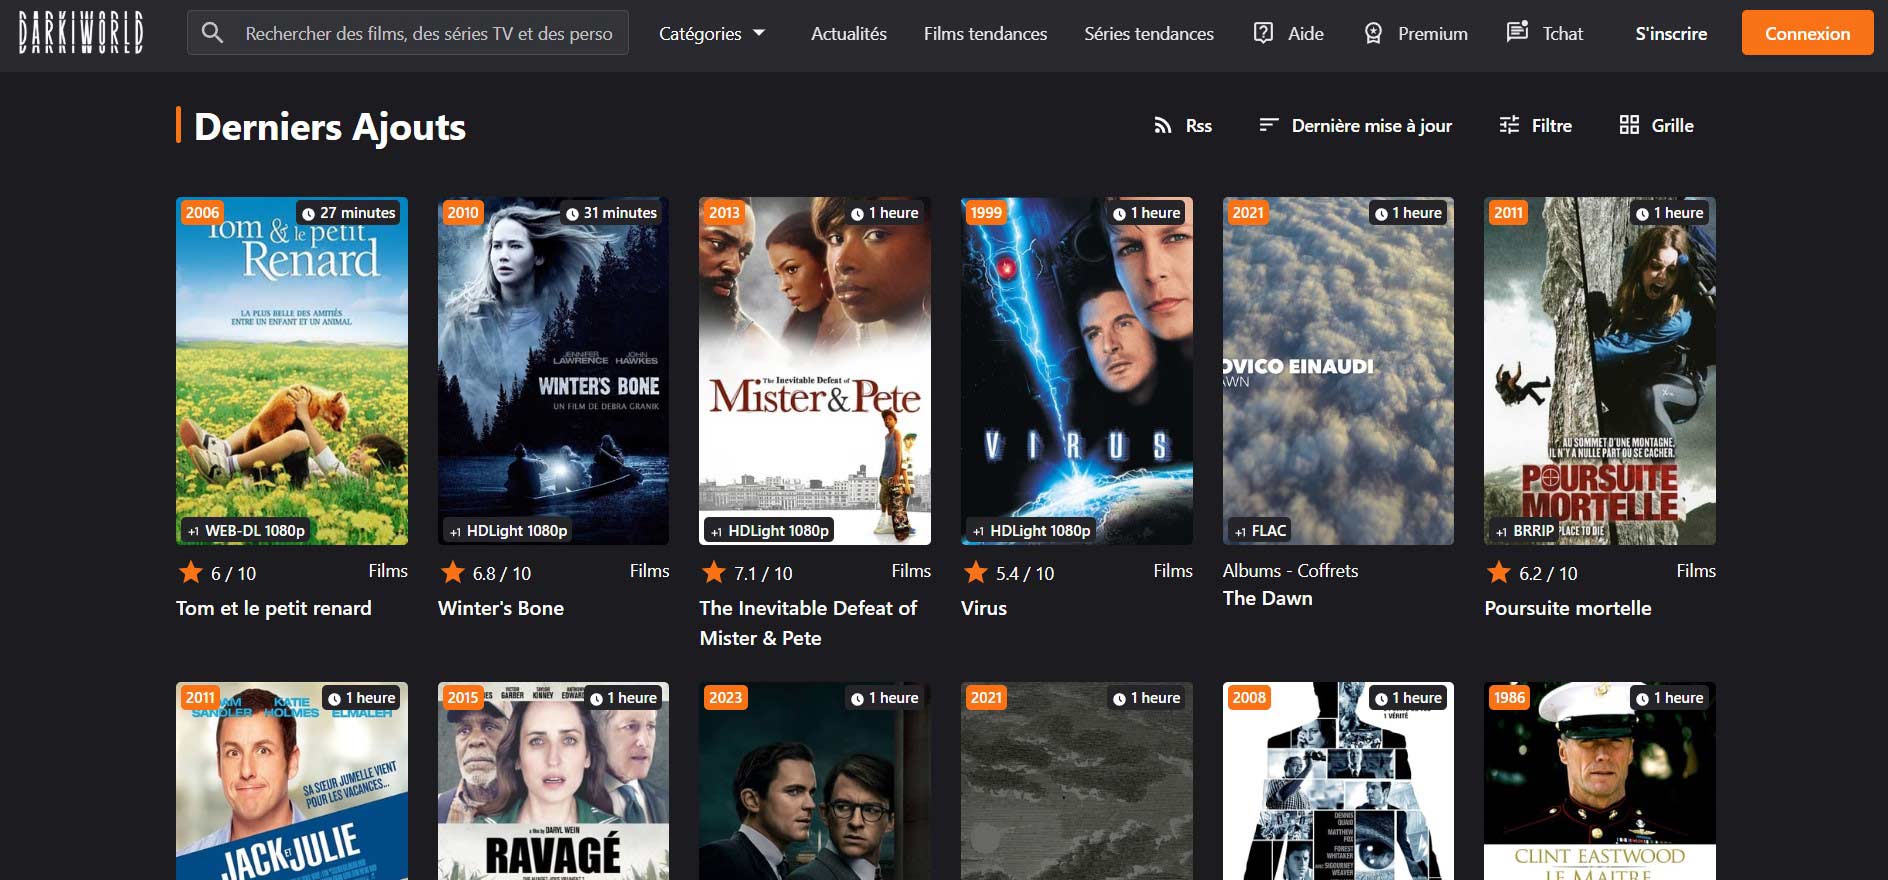Open the 2008 movie poster
This screenshot has height=880, width=1888.
click(1338, 781)
